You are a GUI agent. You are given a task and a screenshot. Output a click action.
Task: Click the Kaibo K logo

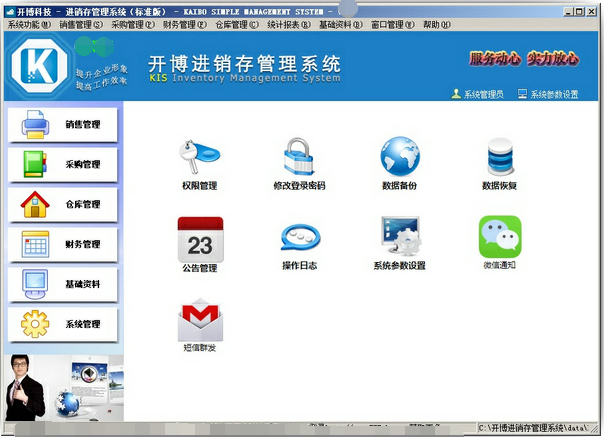(39, 66)
